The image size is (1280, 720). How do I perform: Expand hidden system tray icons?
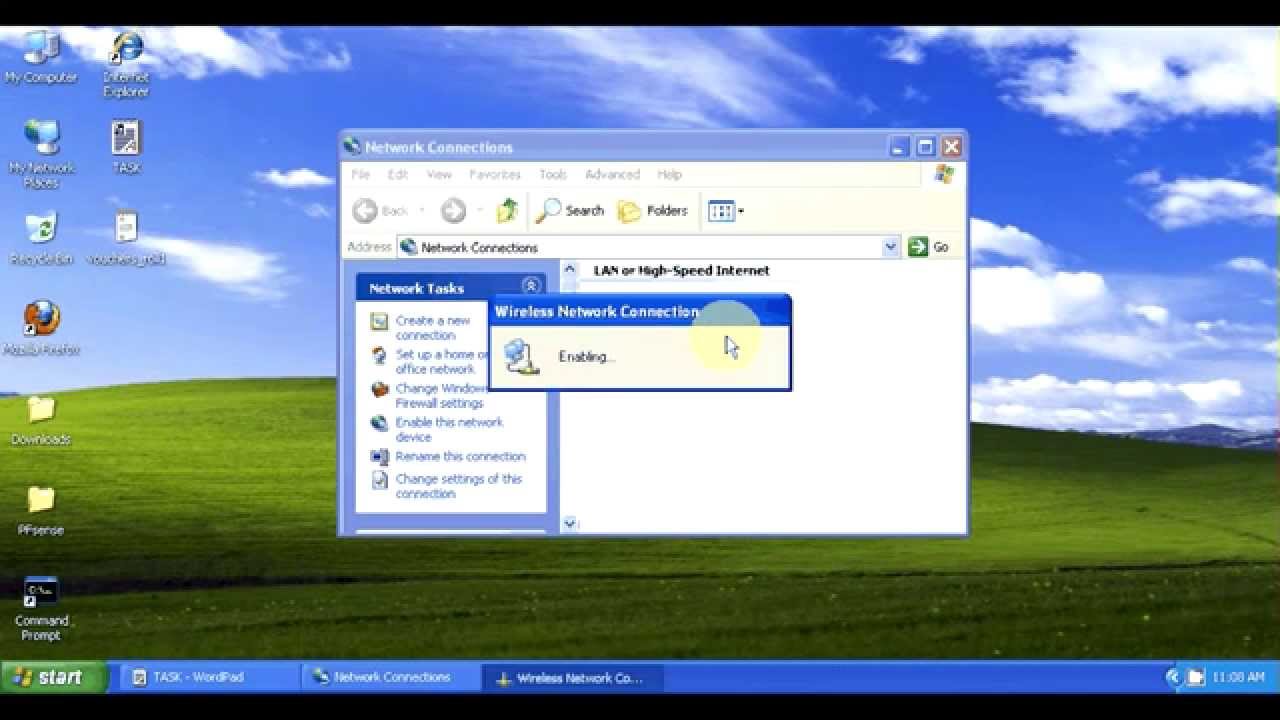click(x=1173, y=677)
